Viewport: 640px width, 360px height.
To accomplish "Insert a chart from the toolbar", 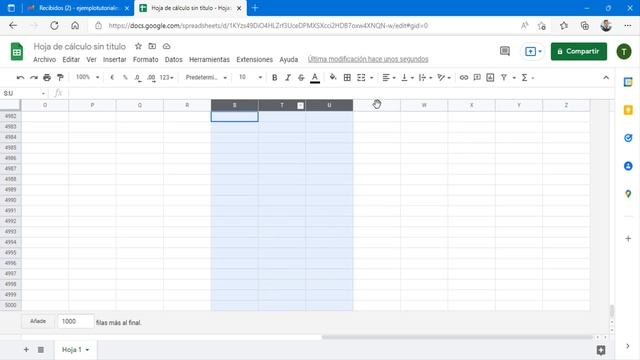I will pos(490,78).
